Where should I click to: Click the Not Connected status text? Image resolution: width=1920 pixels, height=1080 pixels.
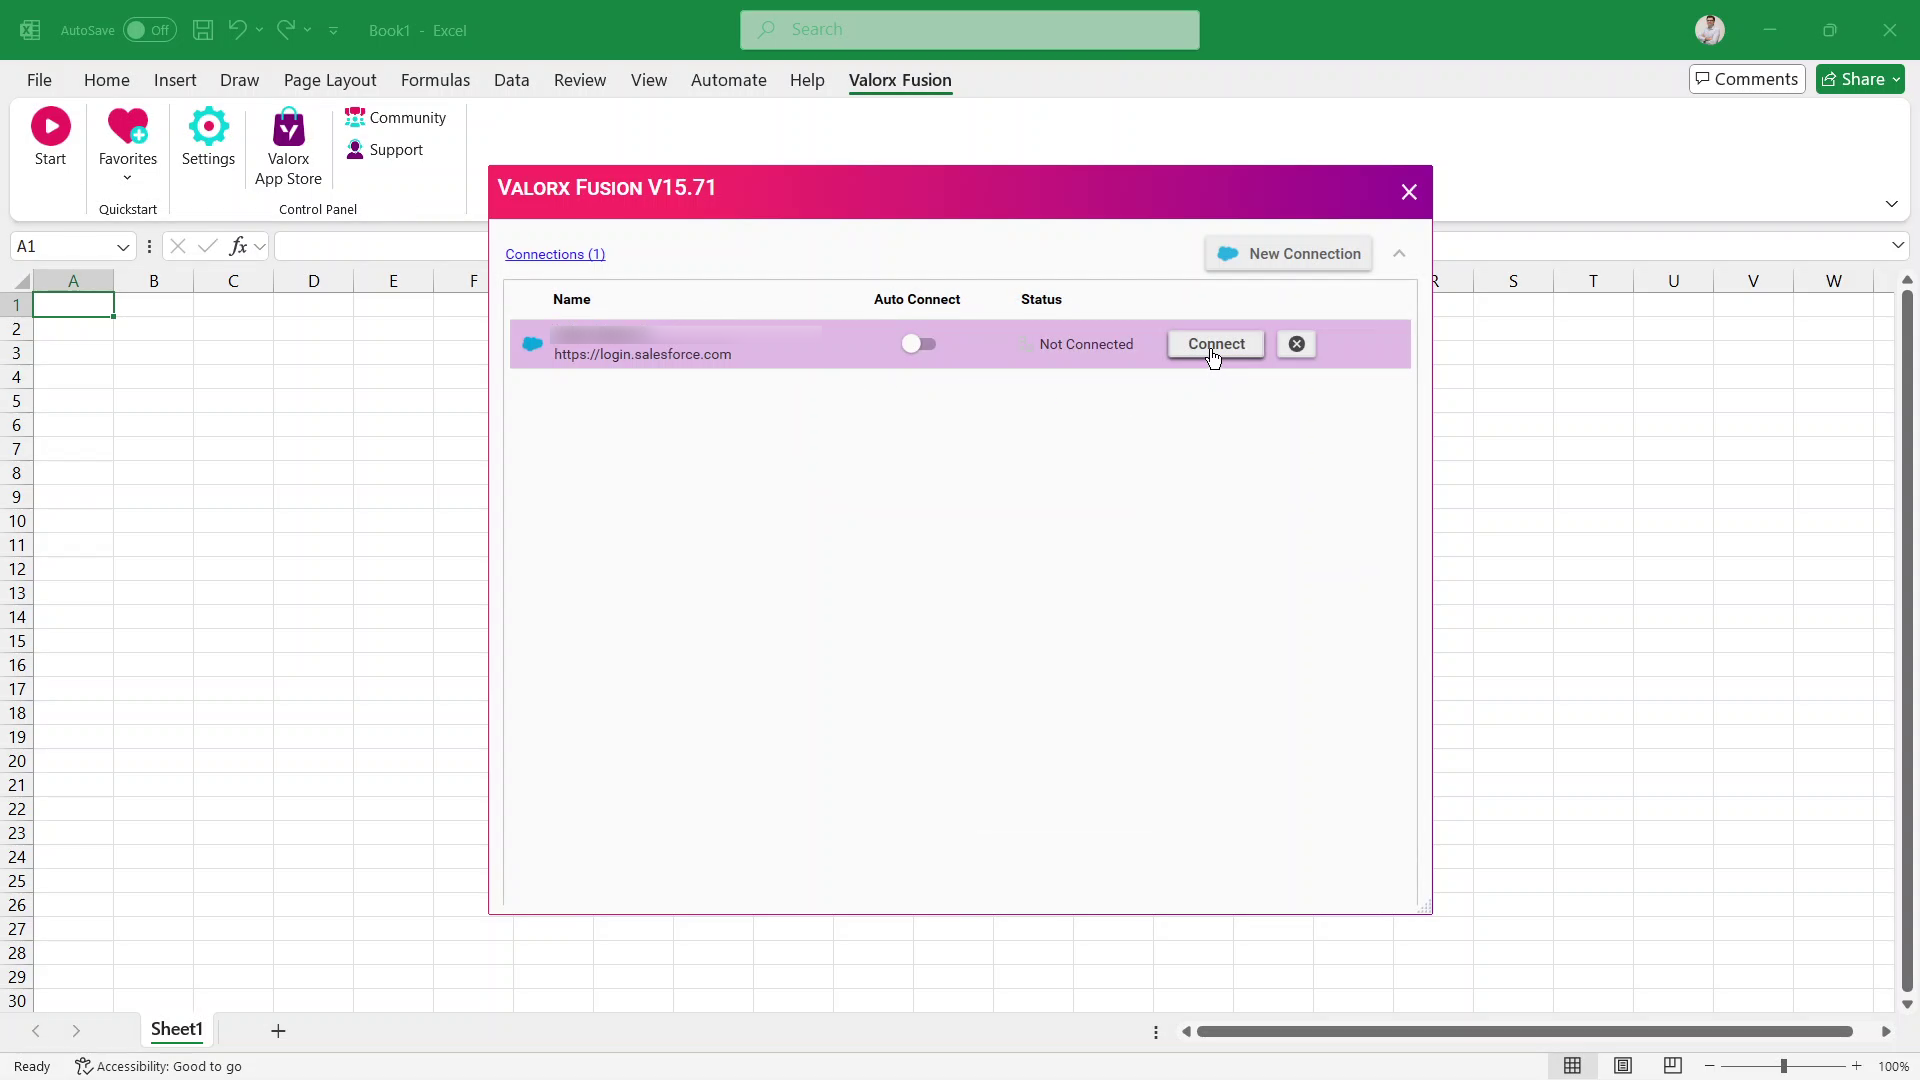(x=1086, y=344)
